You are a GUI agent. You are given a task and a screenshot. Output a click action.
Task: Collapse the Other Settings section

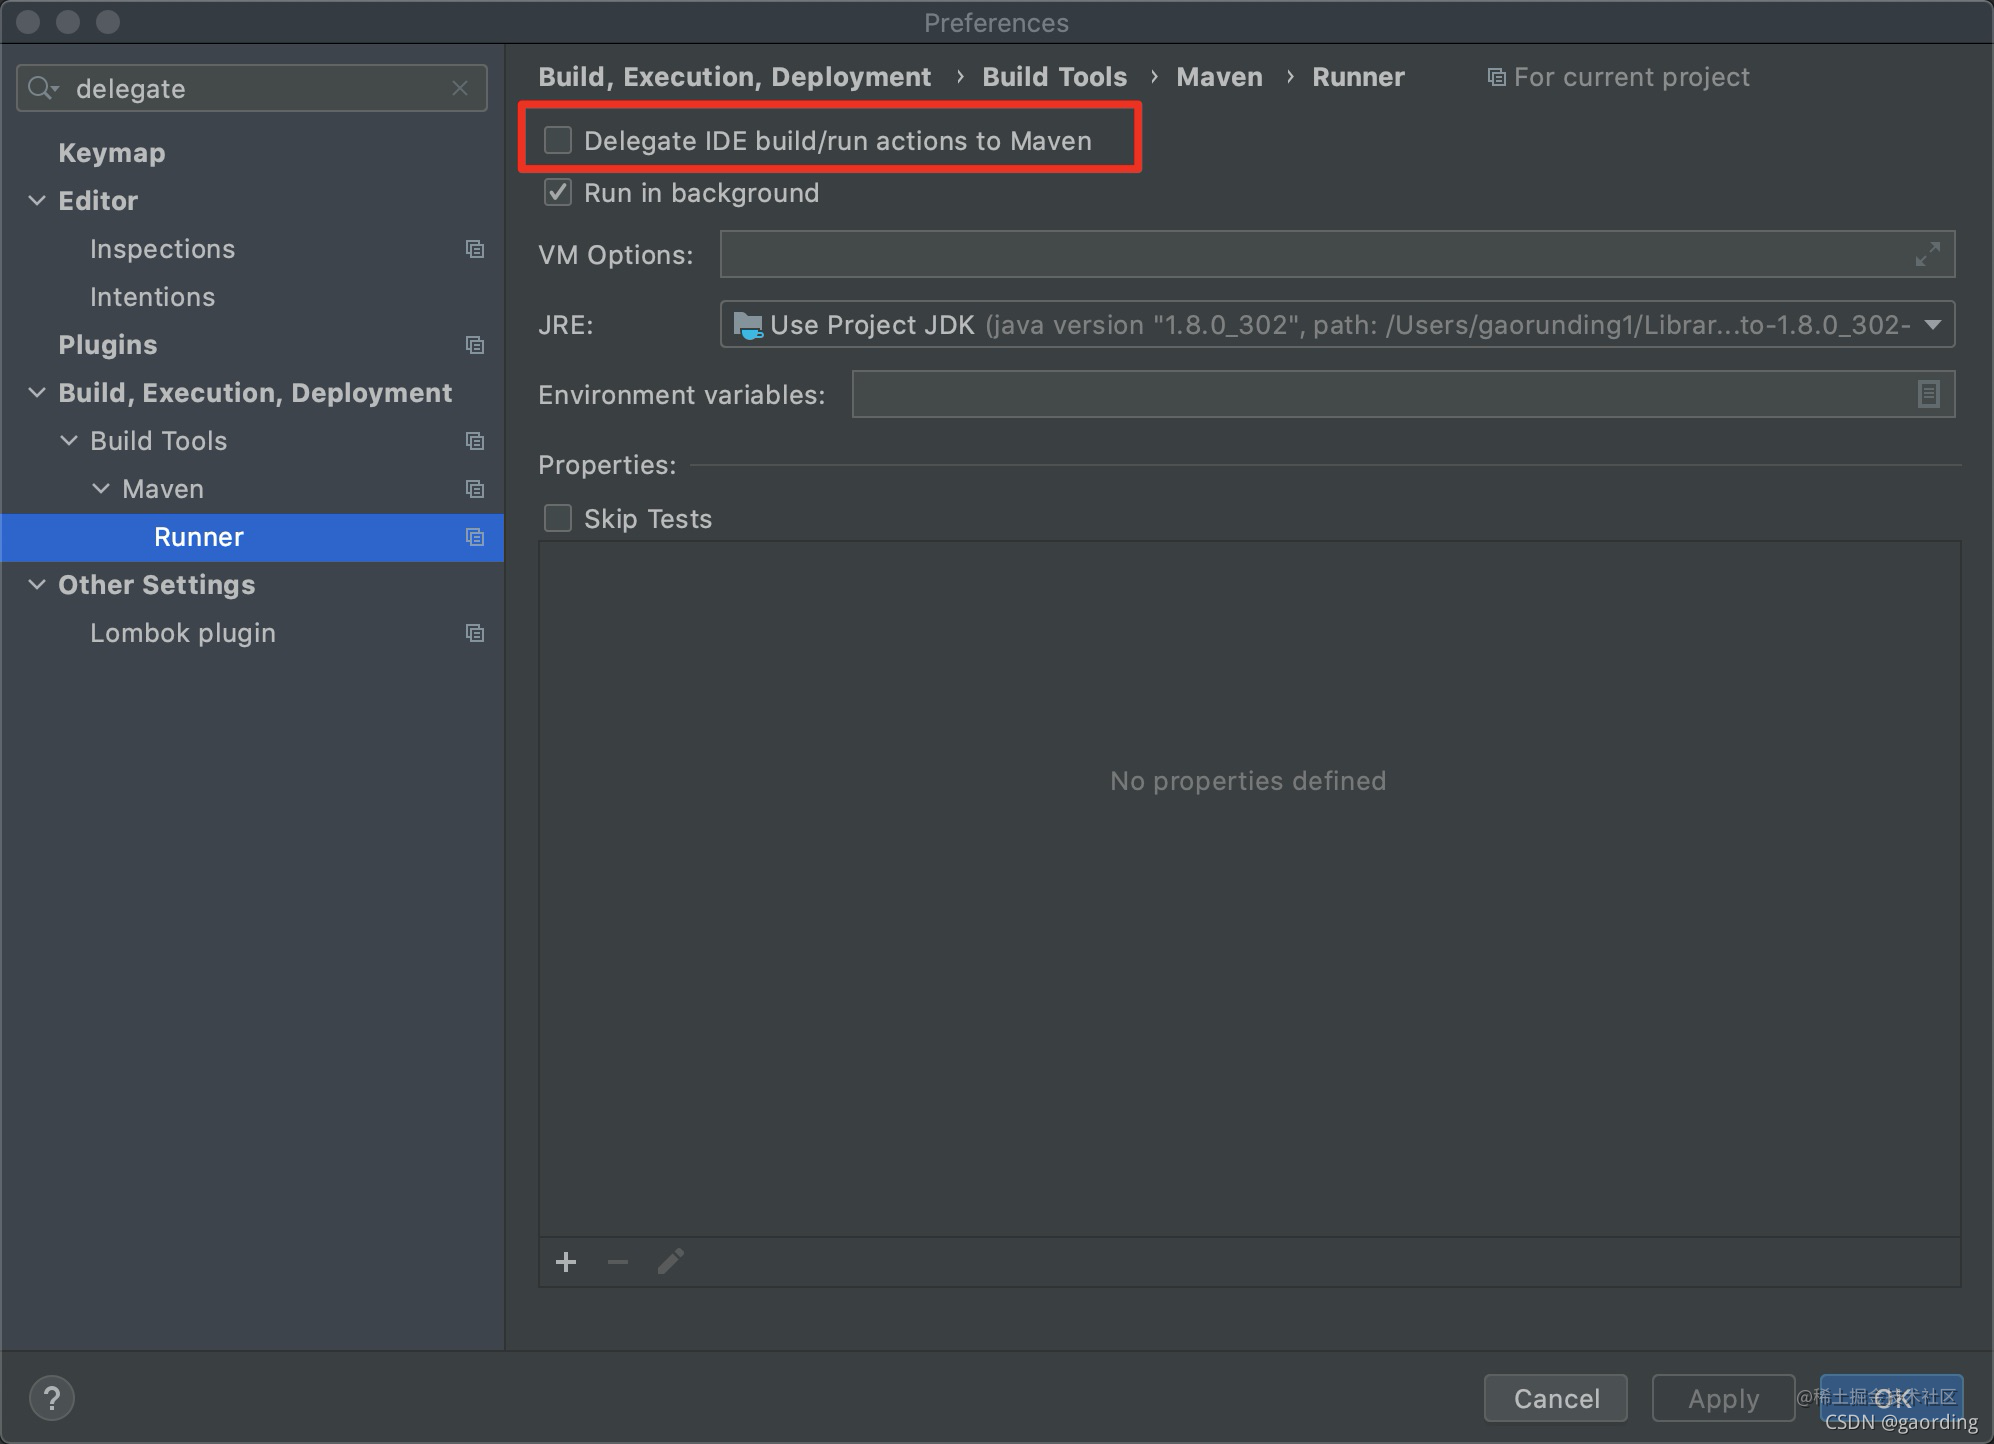tap(37, 584)
